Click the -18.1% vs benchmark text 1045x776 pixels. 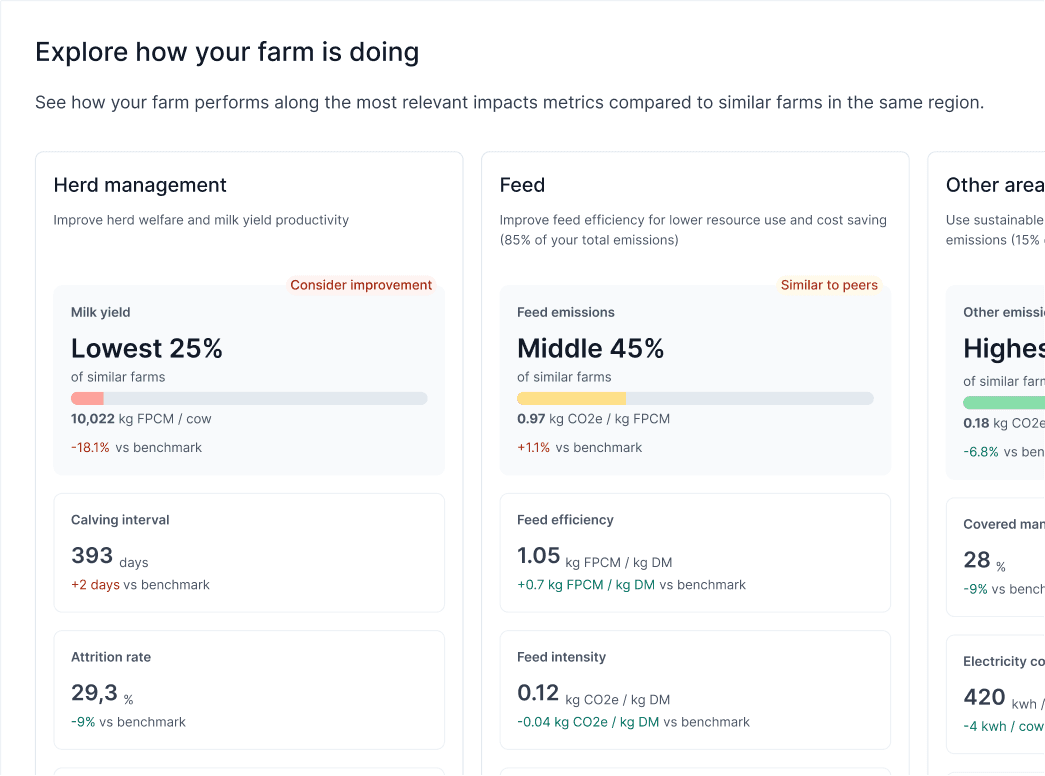coord(136,447)
